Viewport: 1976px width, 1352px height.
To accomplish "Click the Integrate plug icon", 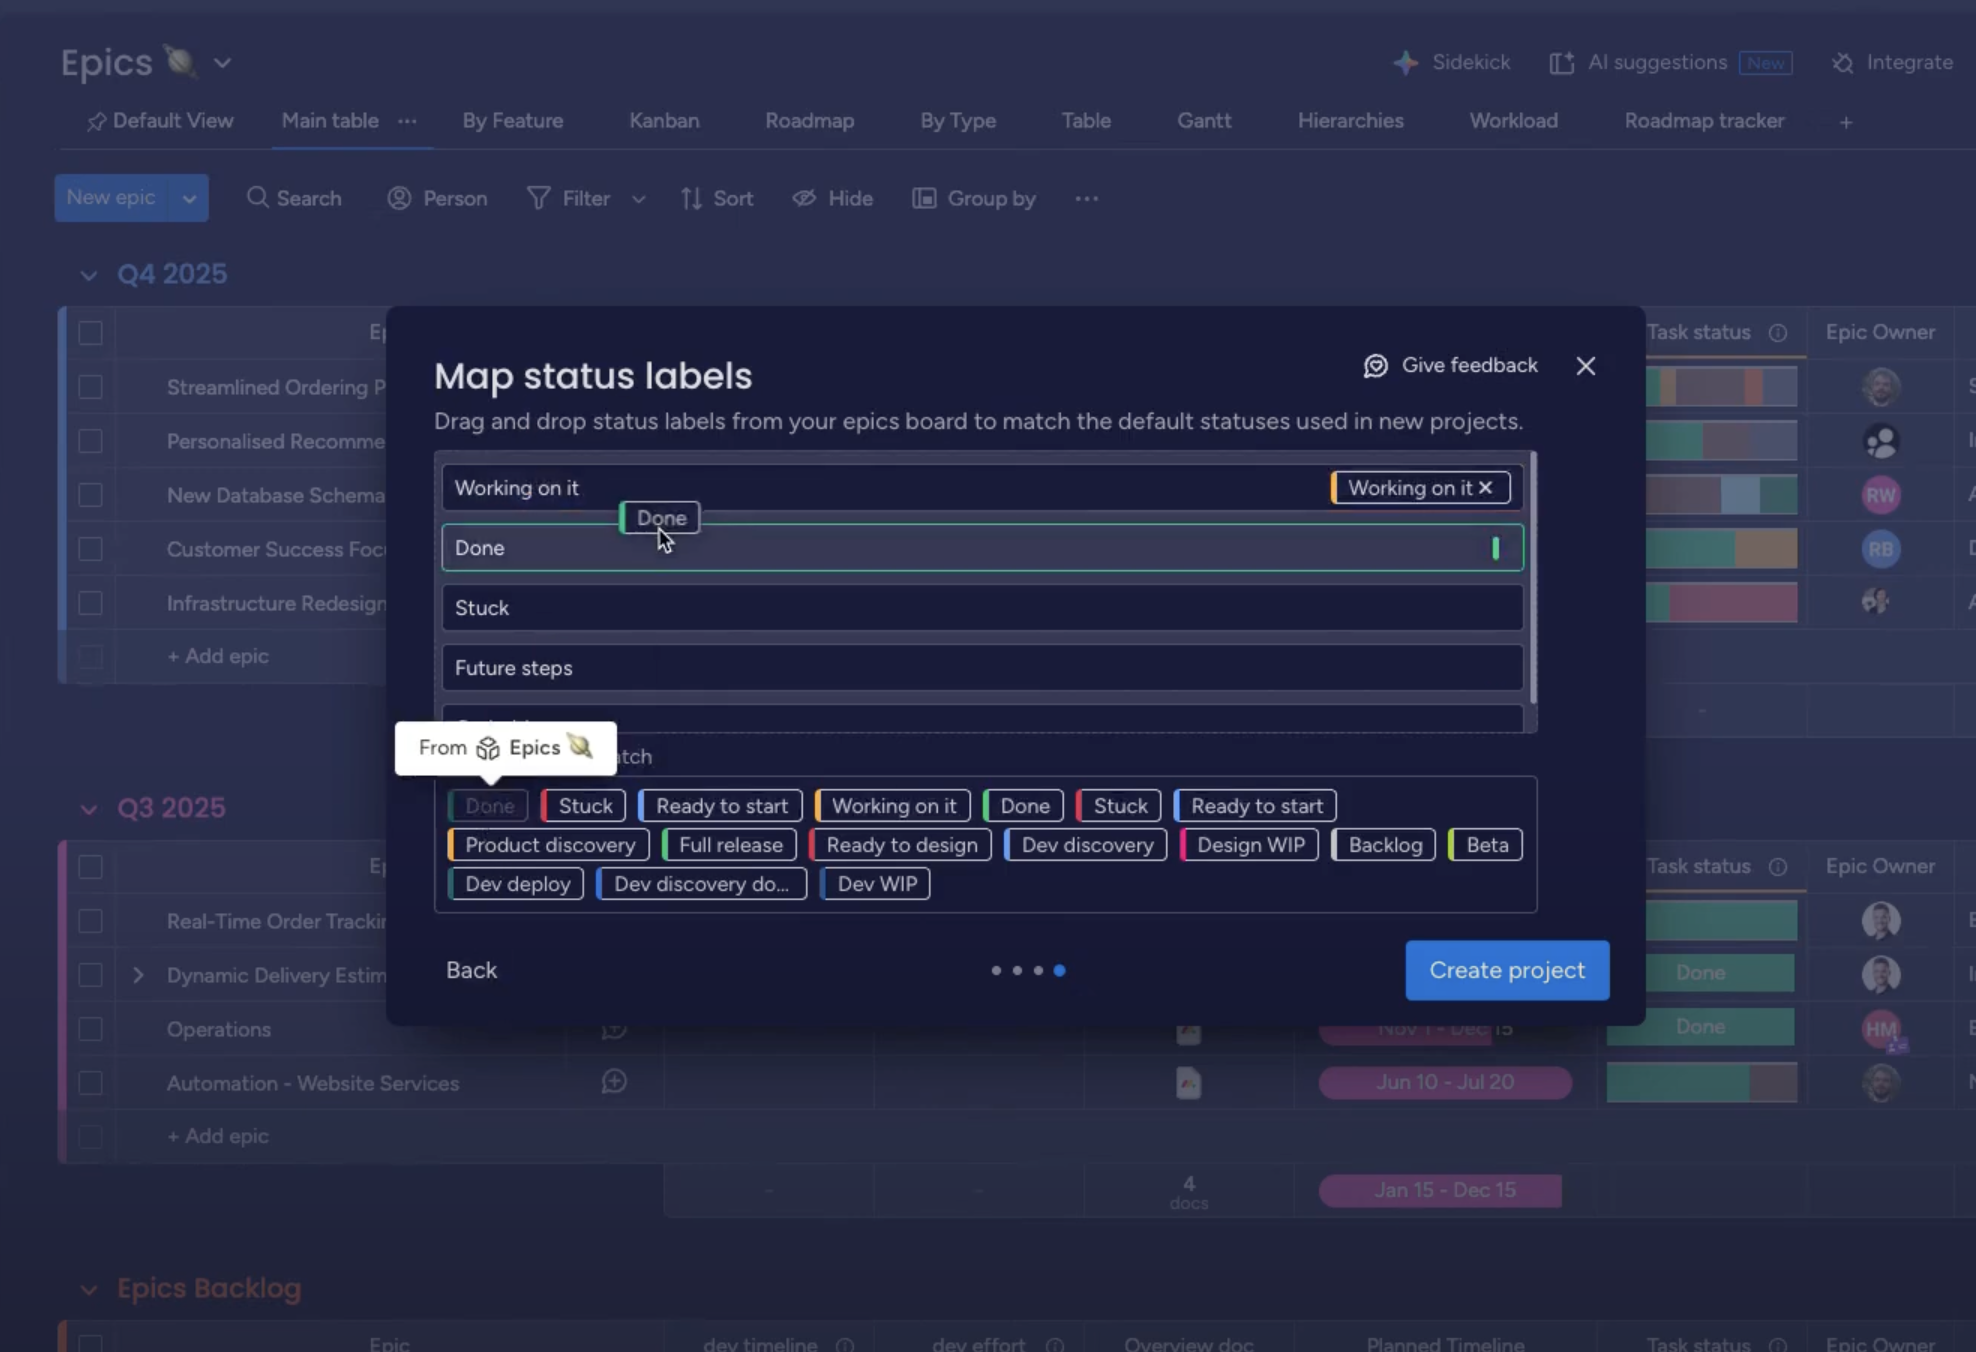I will click(x=1842, y=63).
